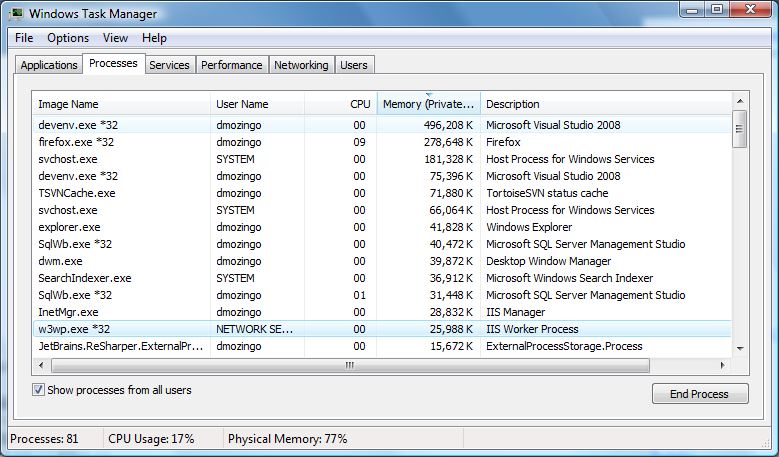Select the Processes tab
The image size is (779, 457).
tap(113, 64)
